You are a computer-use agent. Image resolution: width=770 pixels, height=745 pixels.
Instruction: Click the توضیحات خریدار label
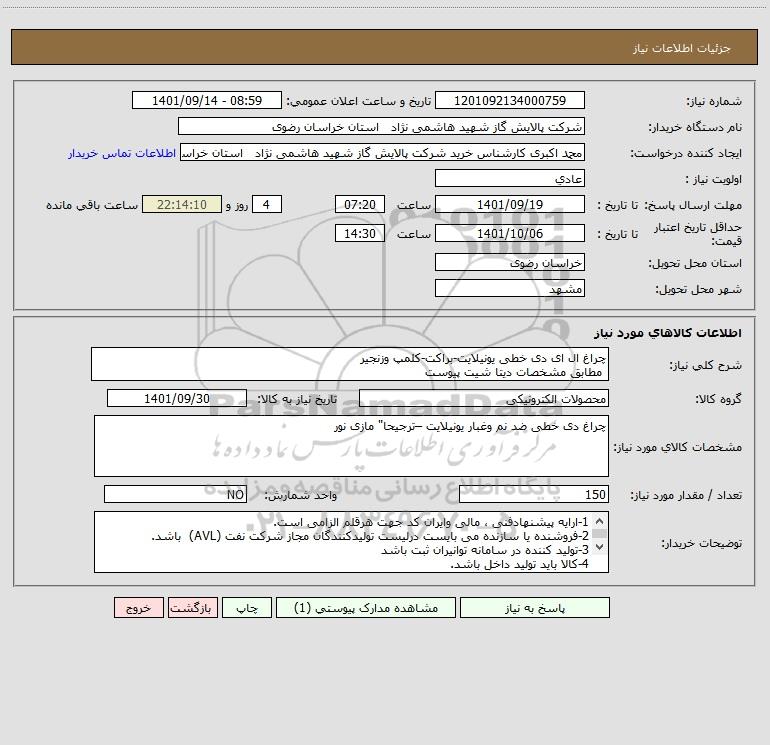pyautogui.click(x=702, y=543)
